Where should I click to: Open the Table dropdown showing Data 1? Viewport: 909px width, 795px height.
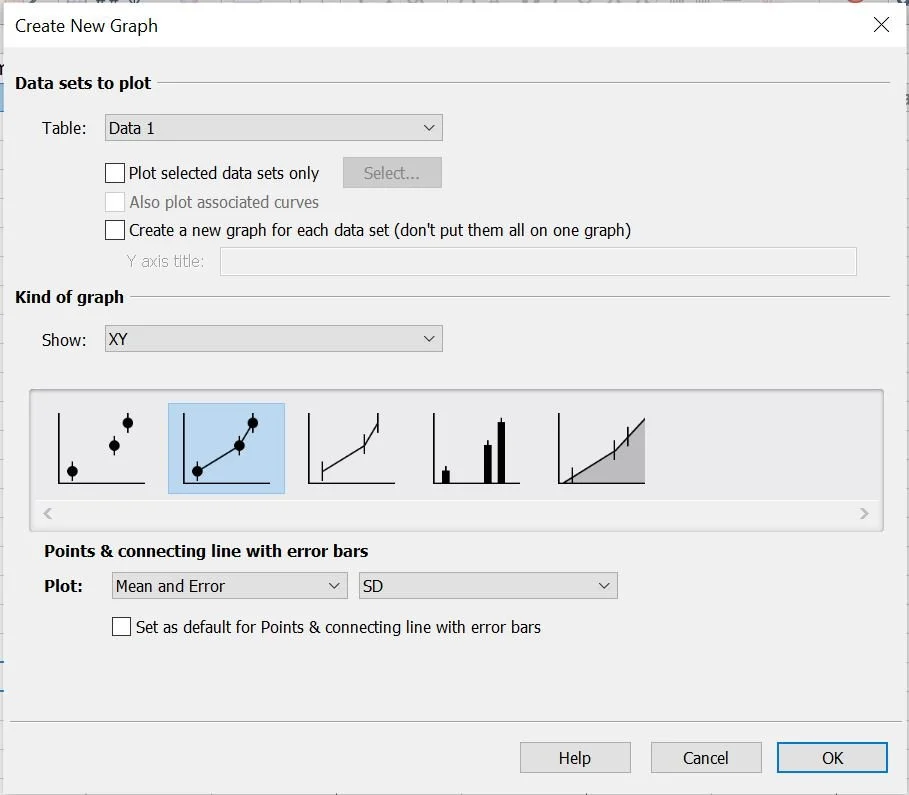pyautogui.click(x=273, y=127)
